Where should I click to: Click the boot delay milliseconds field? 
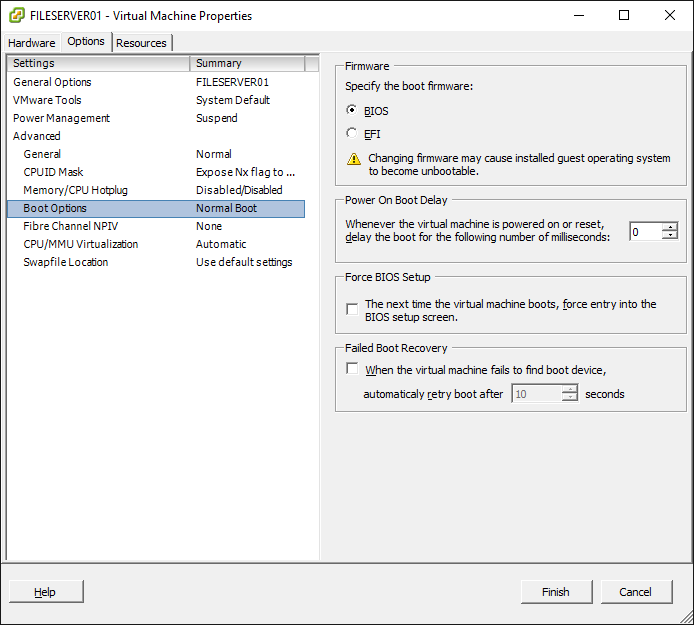pyautogui.click(x=646, y=232)
